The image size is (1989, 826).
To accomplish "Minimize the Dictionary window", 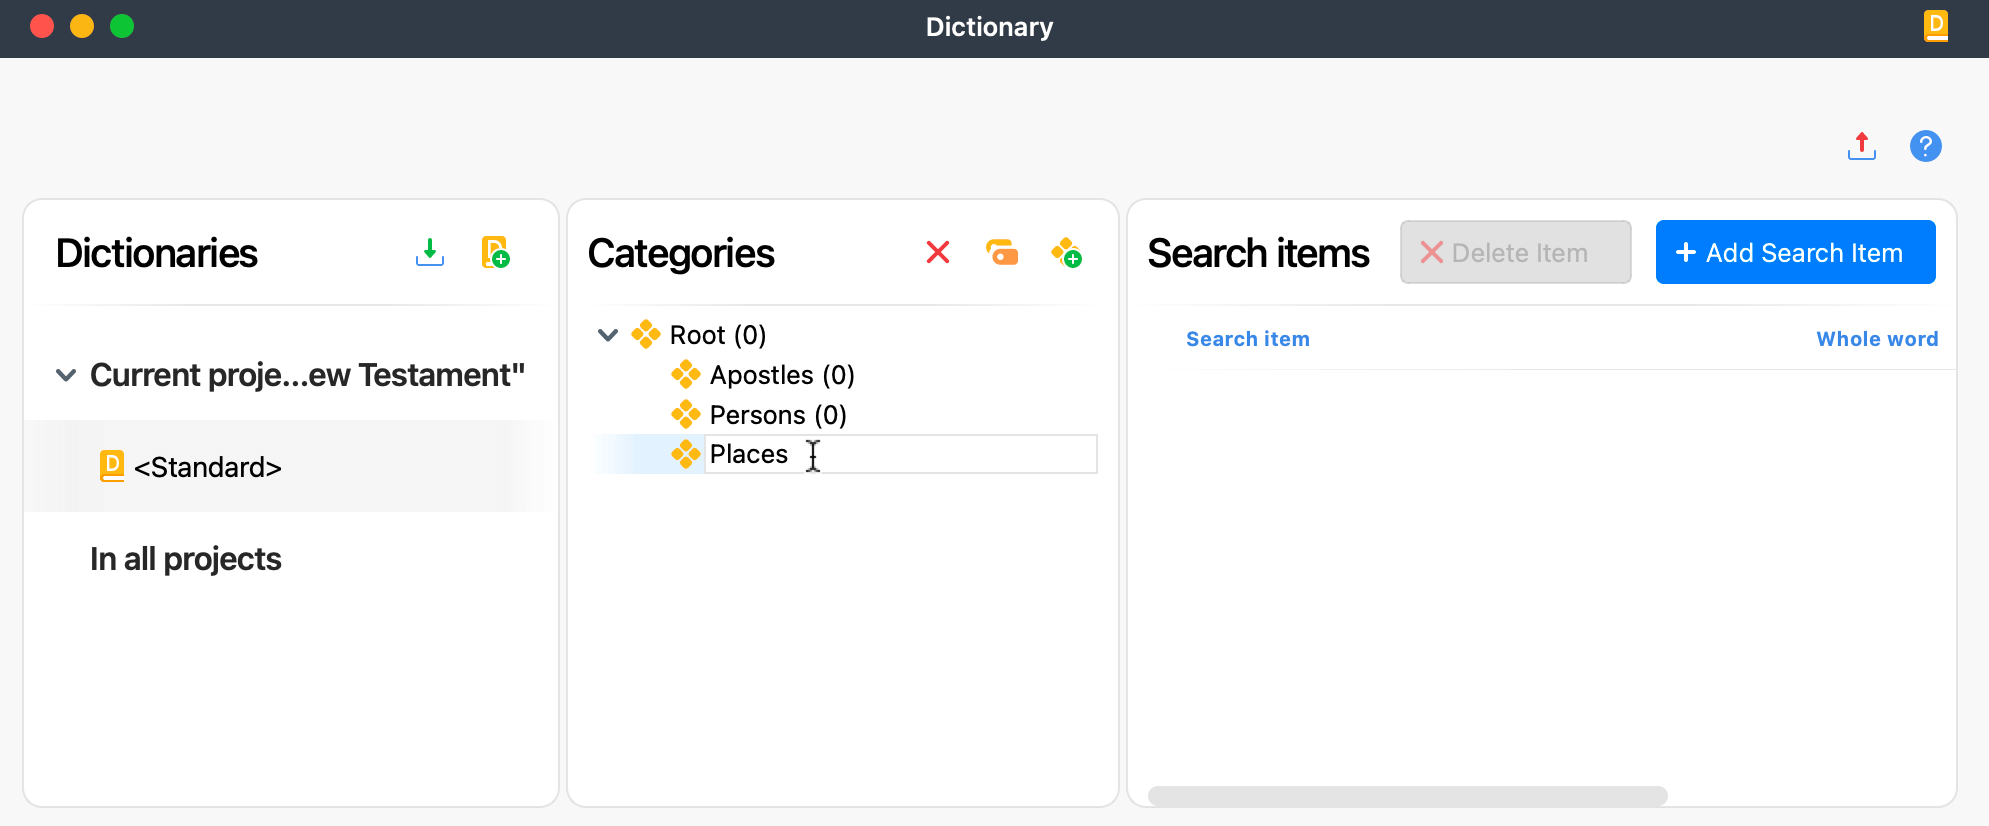I will click(x=82, y=26).
